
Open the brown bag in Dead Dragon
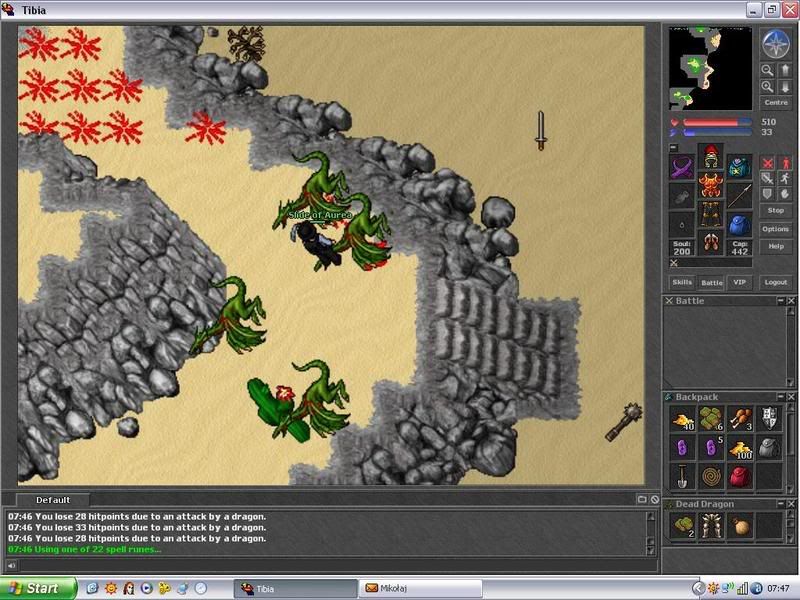click(x=740, y=527)
